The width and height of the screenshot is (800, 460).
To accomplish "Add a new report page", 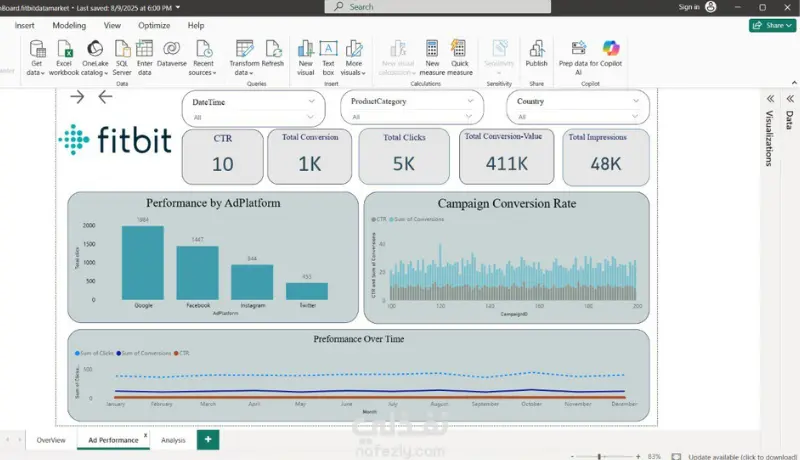I will (208, 440).
